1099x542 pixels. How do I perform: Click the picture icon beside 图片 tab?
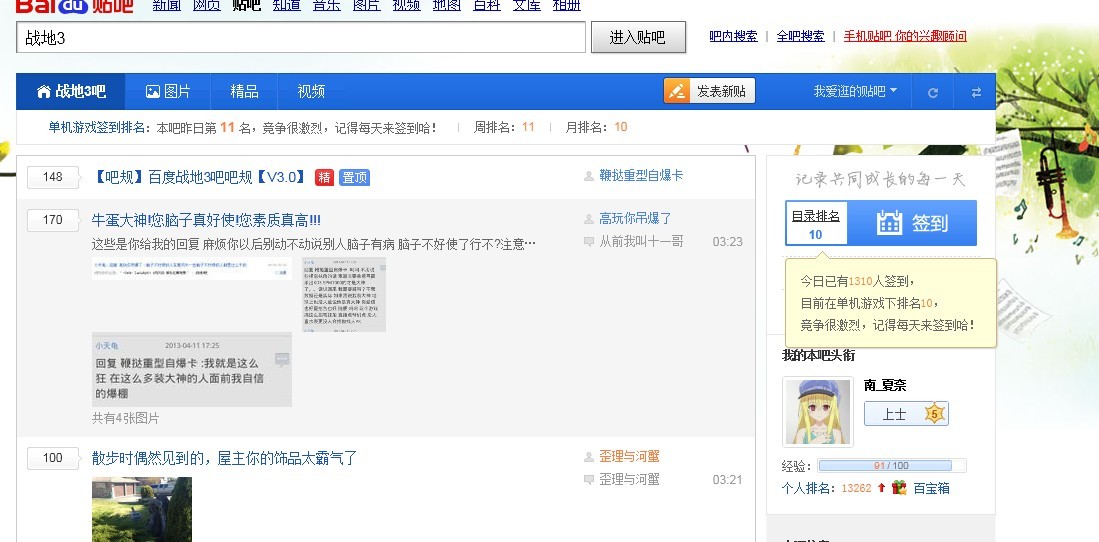click(152, 91)
